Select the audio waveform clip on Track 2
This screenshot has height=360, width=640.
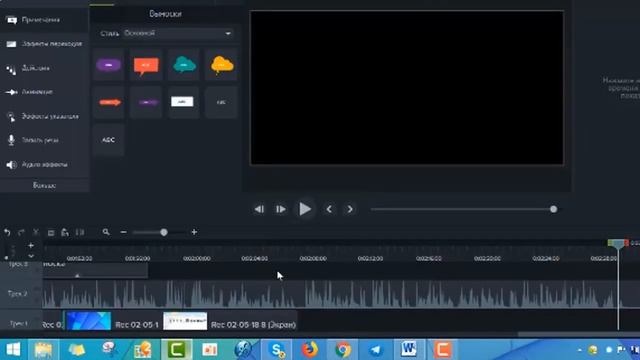tap(333, 294)
